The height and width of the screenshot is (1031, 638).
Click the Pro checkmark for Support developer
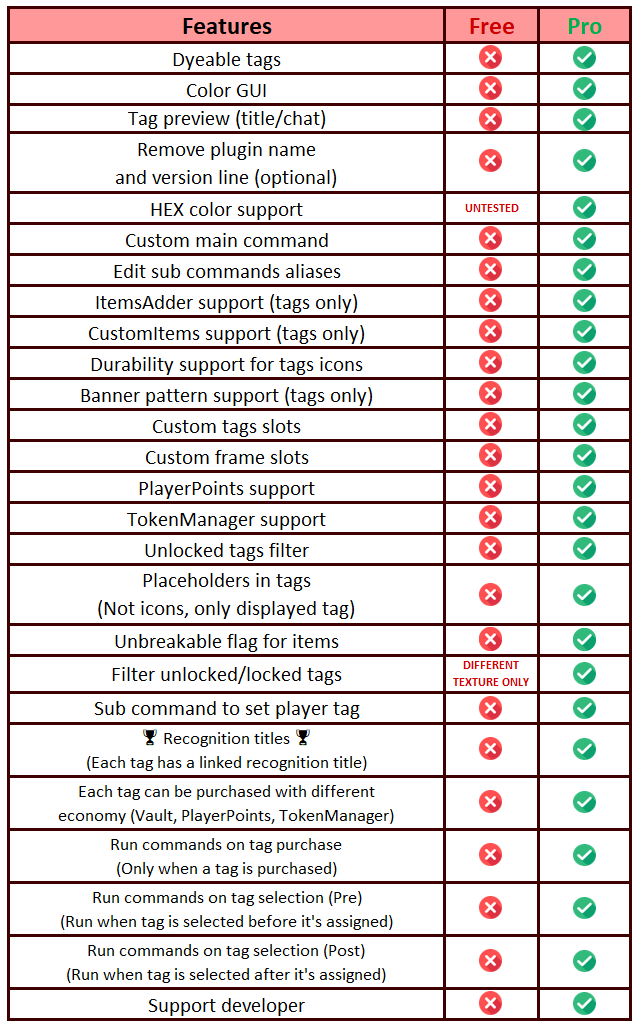click(x=584, y=1004)
